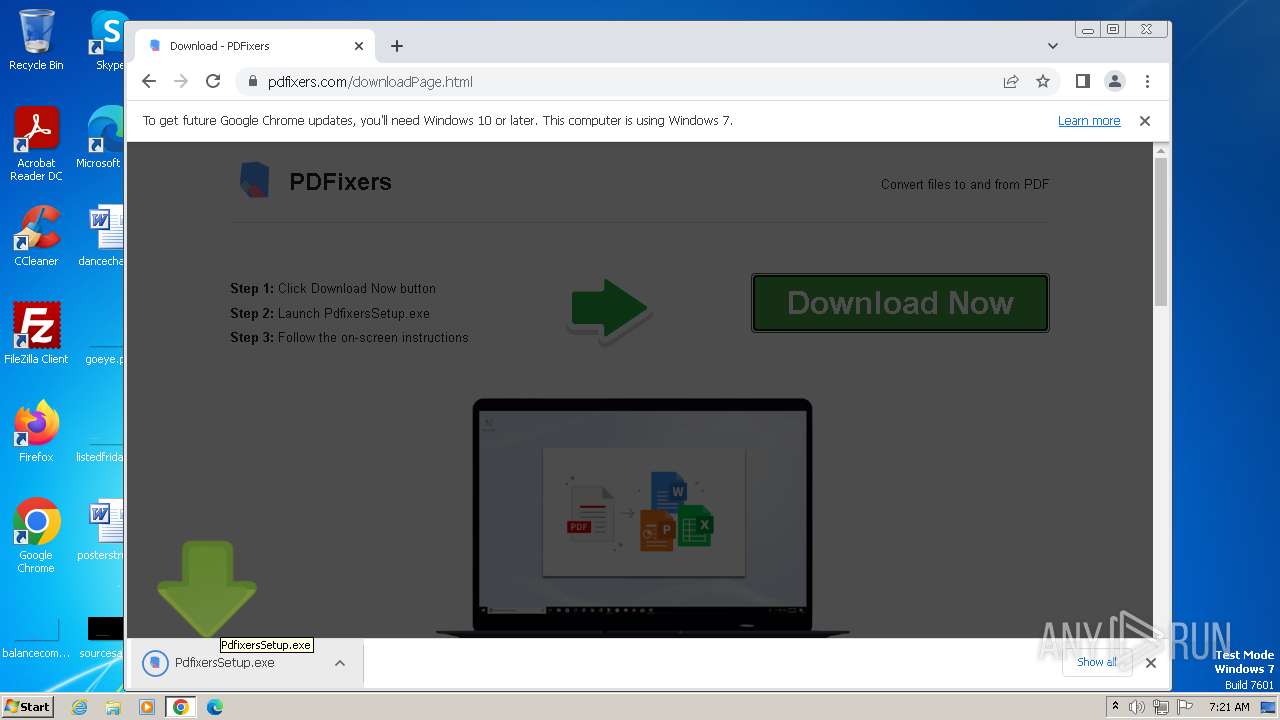1280x720 pixels.
Task: Click the taskbar clock 7:21 AM
Action: [1229, 707]
